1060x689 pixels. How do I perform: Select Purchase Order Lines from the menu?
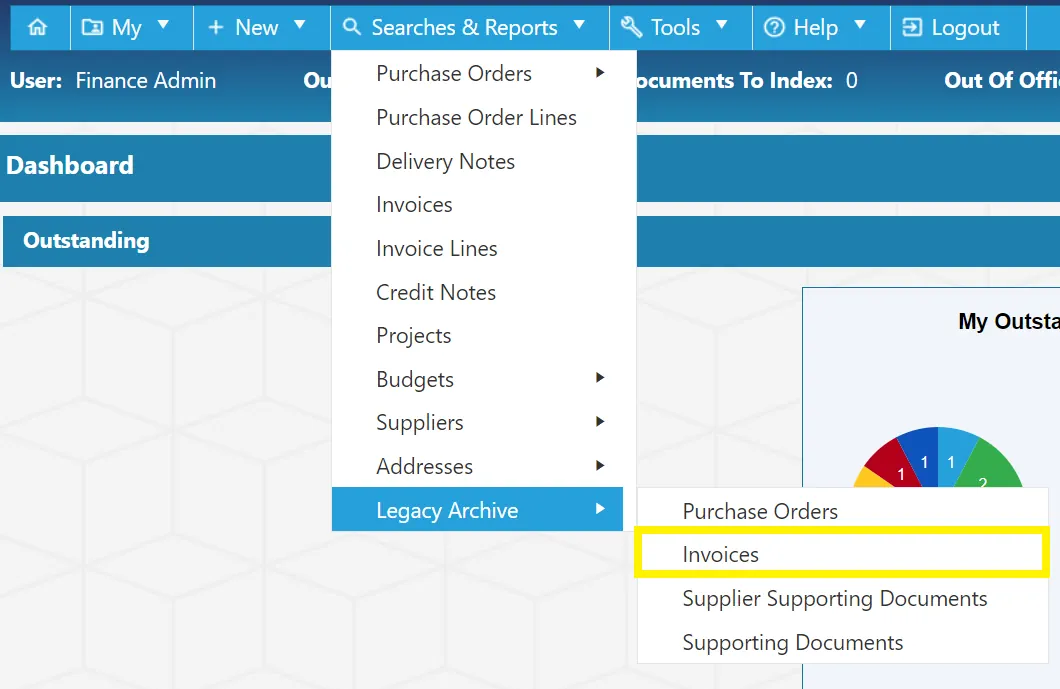[477, 118]
